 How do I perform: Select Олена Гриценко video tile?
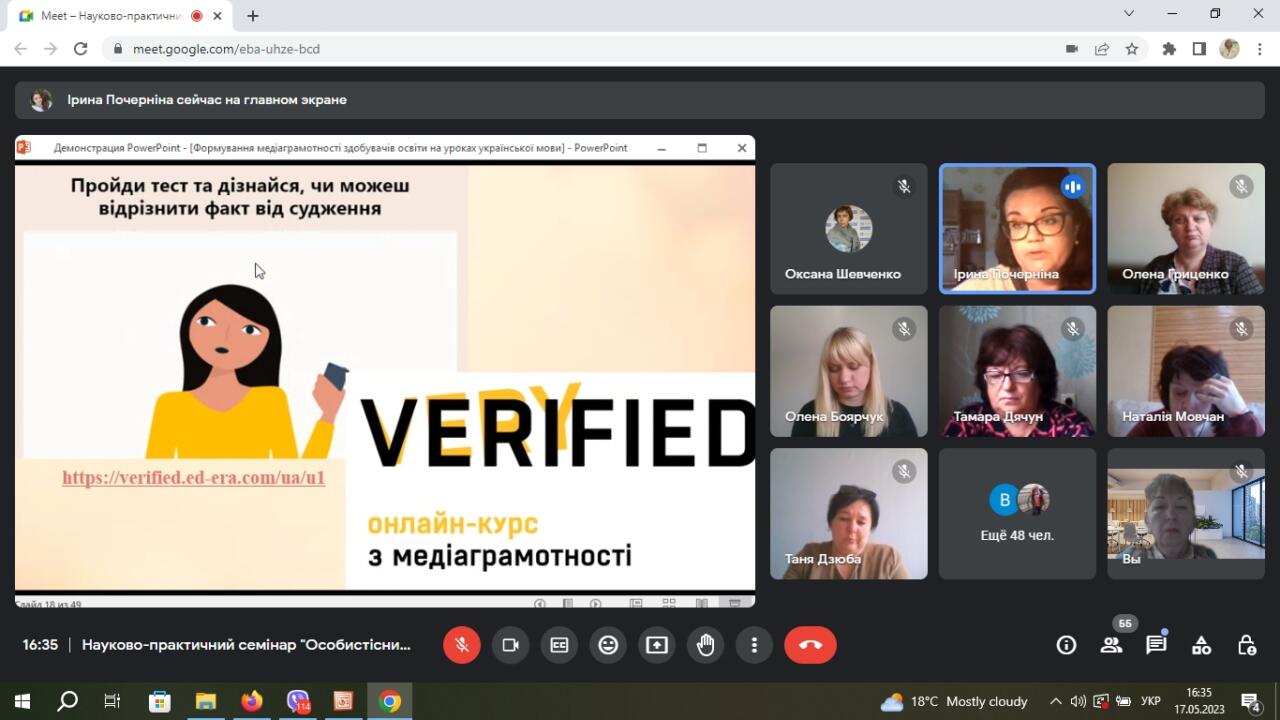point(1186,229)
